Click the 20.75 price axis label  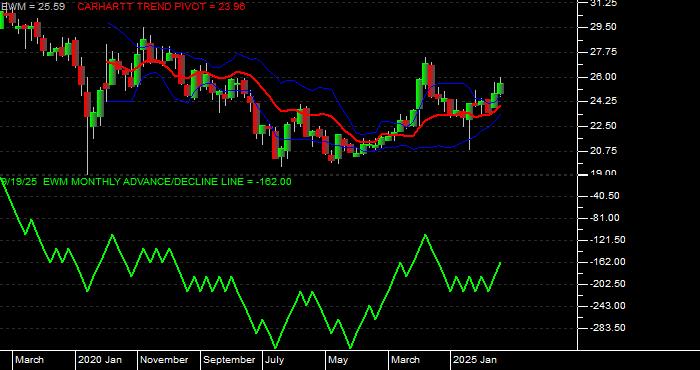click(x=604, y=151)
